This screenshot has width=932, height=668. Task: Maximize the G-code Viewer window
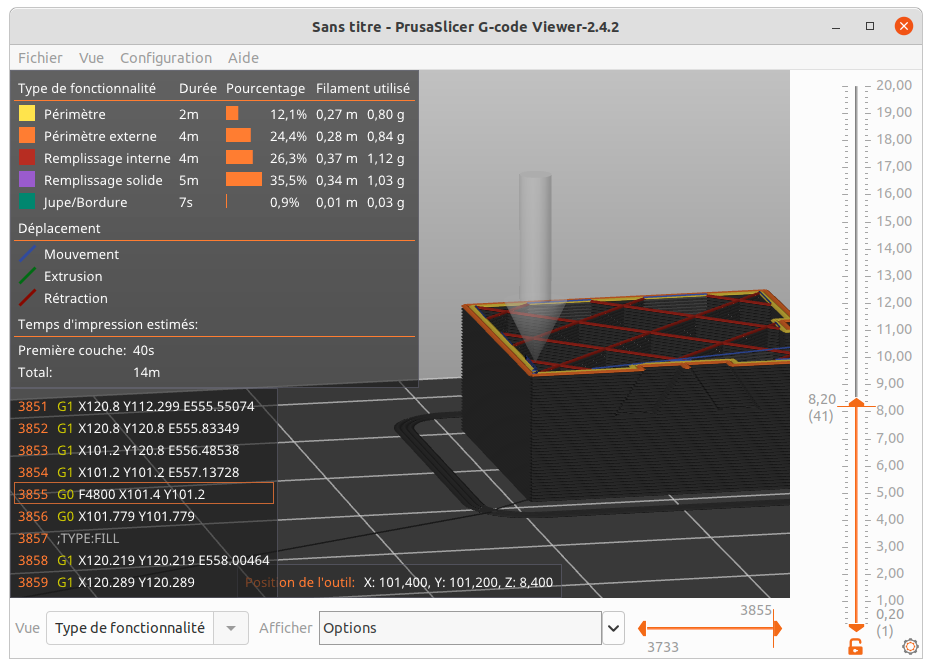click(x=870, y=26)
